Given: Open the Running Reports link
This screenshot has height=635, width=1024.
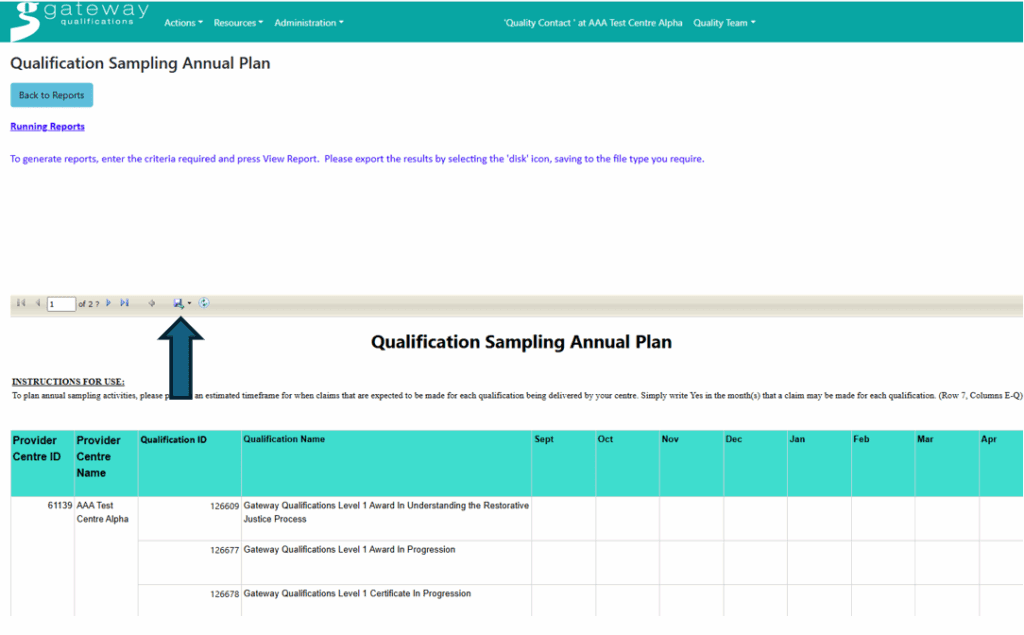Looking at the screenshot, I should coord(47,127).
